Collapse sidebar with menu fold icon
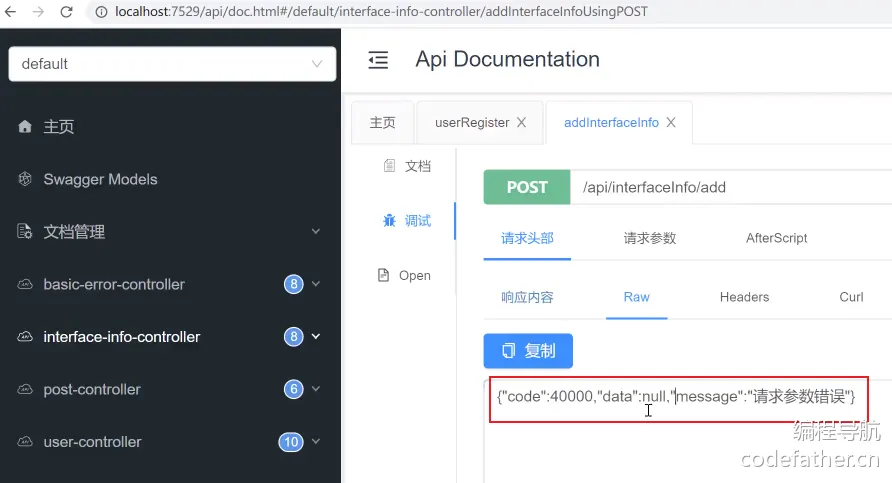 click(x=378, y=60)
